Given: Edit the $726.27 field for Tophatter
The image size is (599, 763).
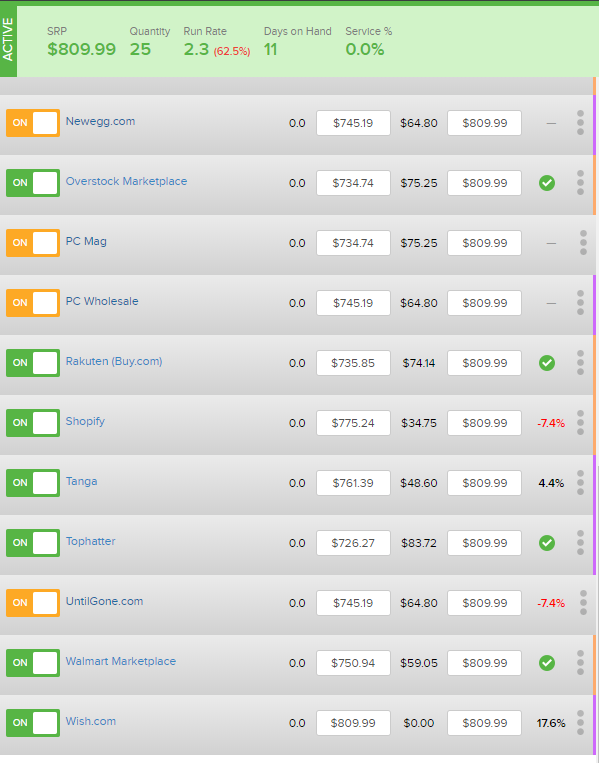Looking at the screenshot, I should pos(353,543).
